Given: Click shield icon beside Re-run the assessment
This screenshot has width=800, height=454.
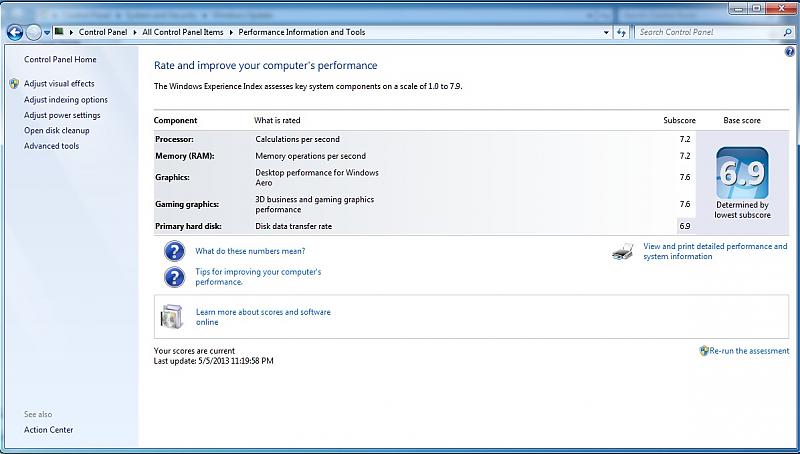Looking at the screenshot, I should pos(704,351).
